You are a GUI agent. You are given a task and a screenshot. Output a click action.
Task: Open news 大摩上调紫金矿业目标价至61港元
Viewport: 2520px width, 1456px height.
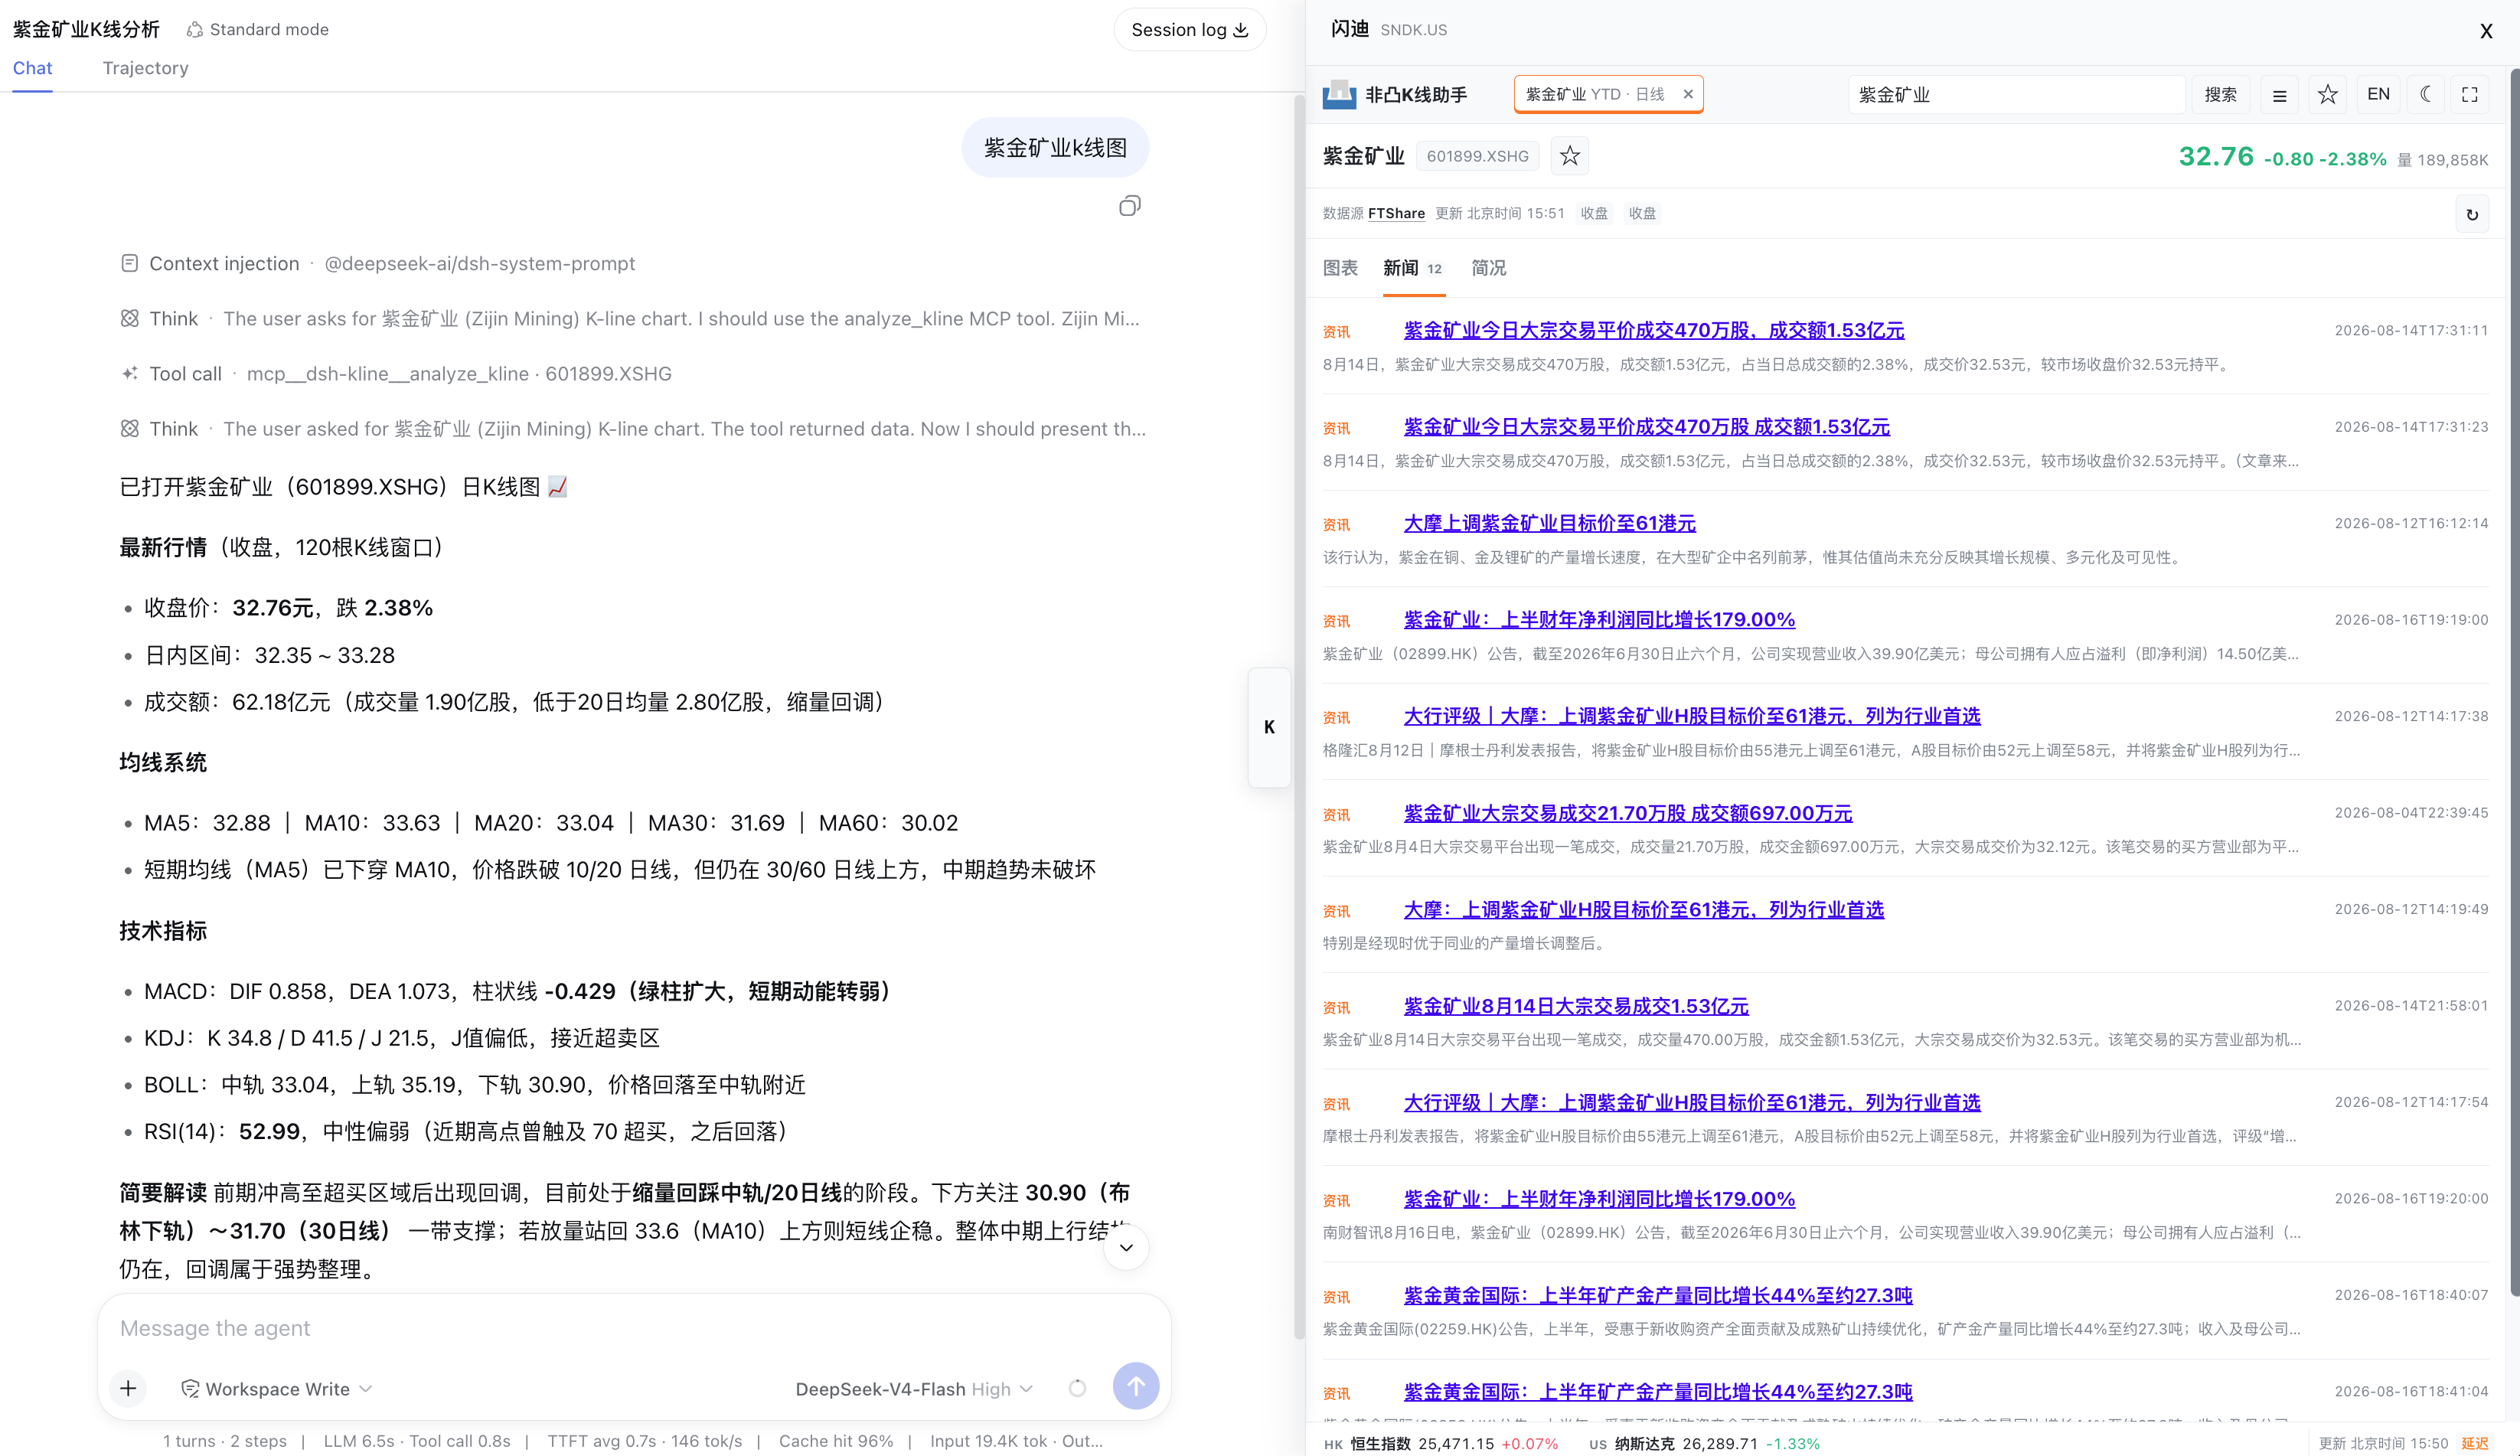click(1549, 523)
